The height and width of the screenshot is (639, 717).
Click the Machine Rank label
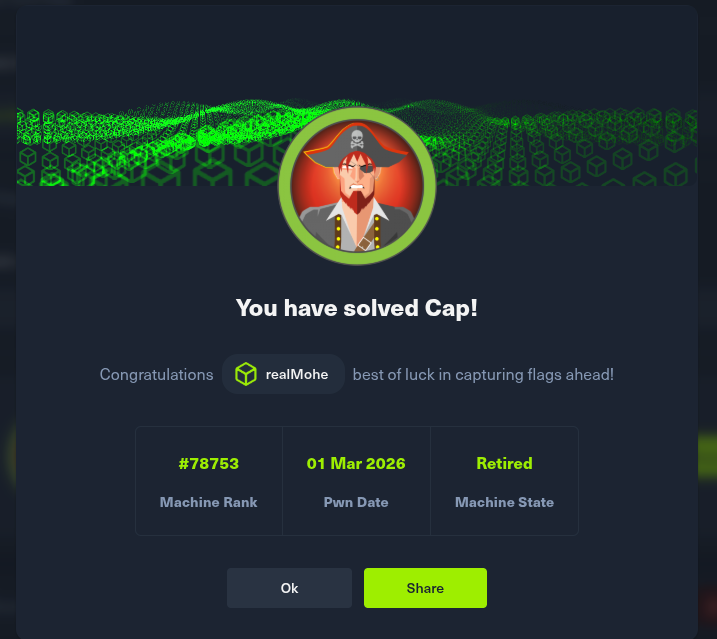[209, 502]
